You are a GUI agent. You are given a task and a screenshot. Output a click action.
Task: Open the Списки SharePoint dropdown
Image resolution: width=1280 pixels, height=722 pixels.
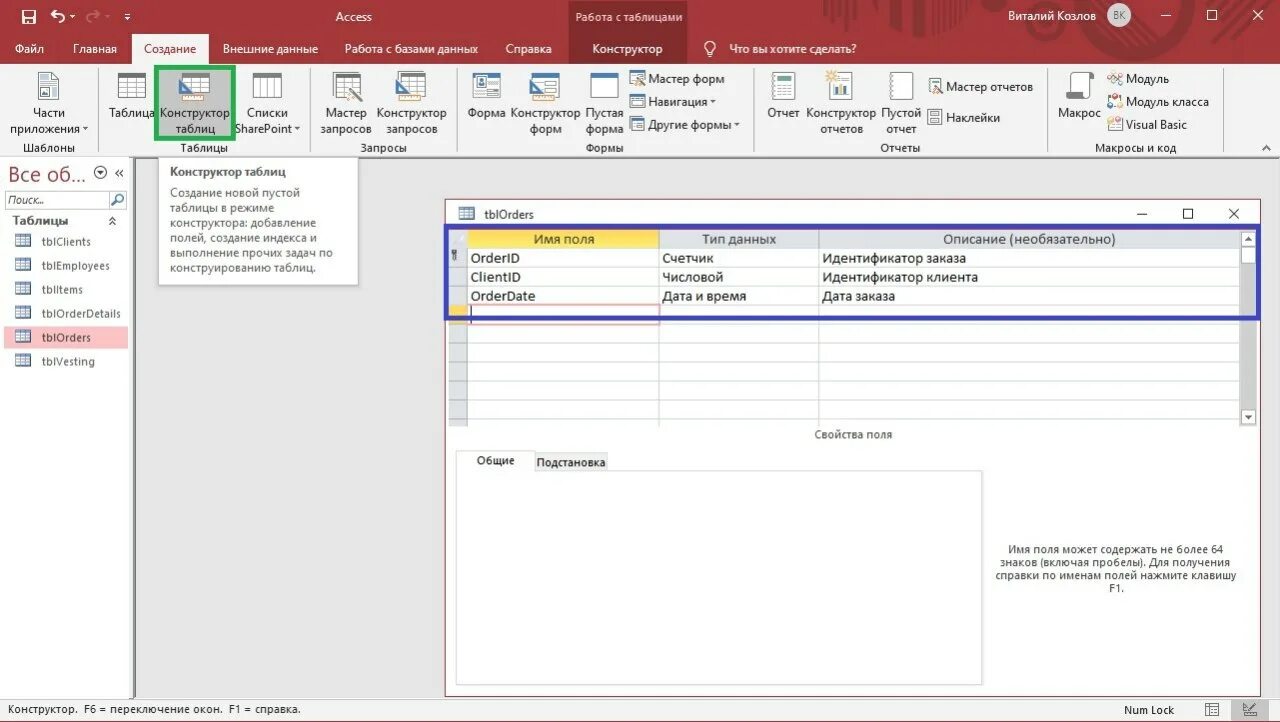[x=267, y=104]
